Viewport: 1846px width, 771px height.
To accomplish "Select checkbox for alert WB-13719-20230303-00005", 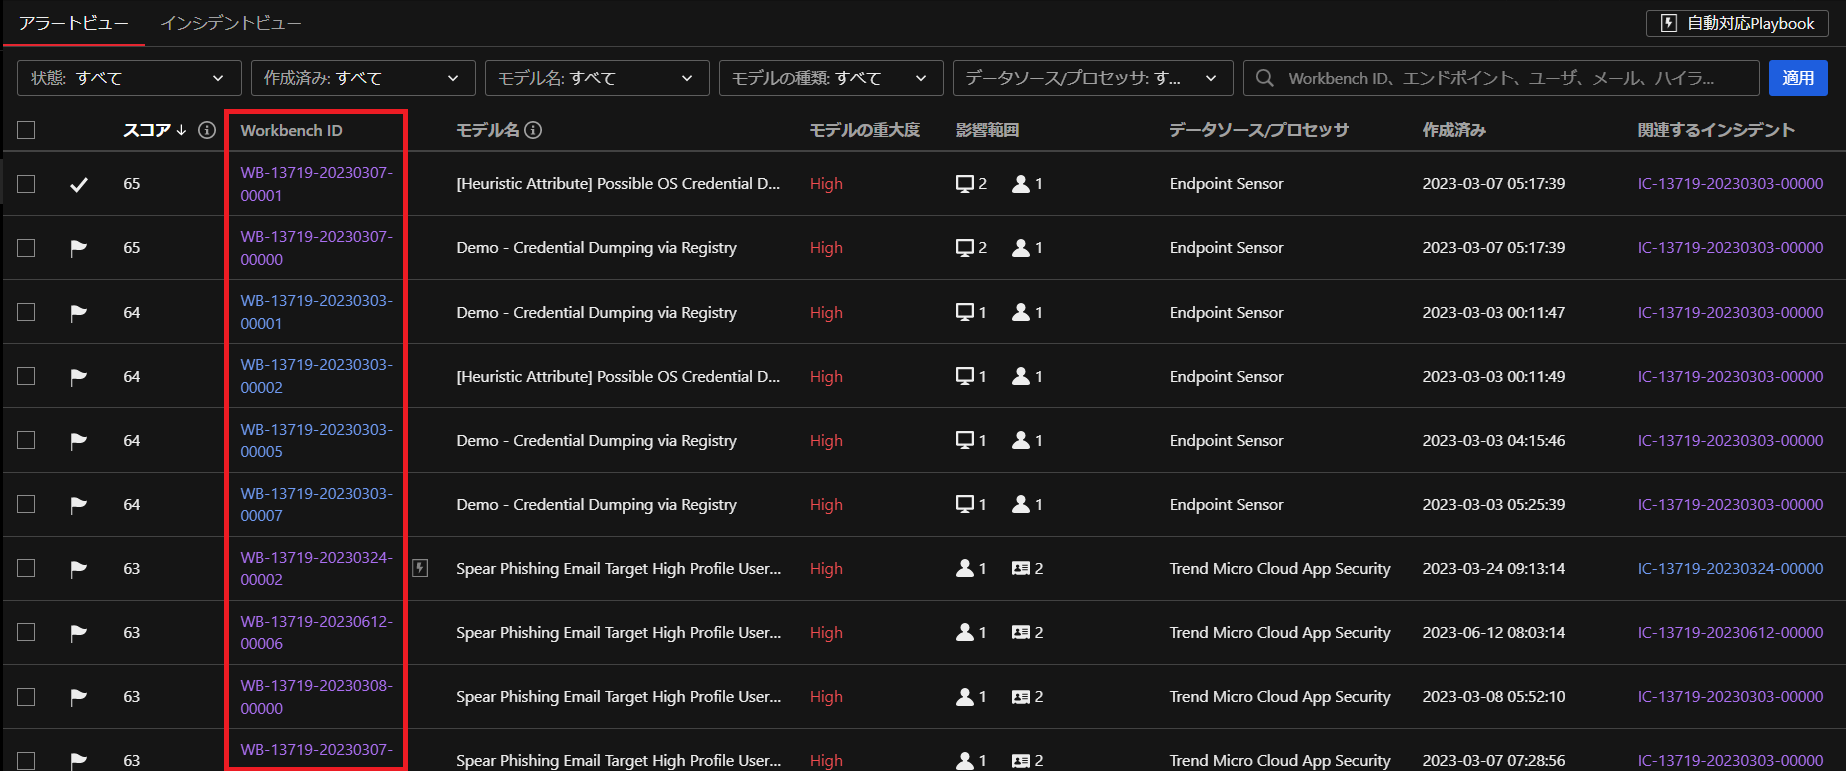I will click(26, 440).
